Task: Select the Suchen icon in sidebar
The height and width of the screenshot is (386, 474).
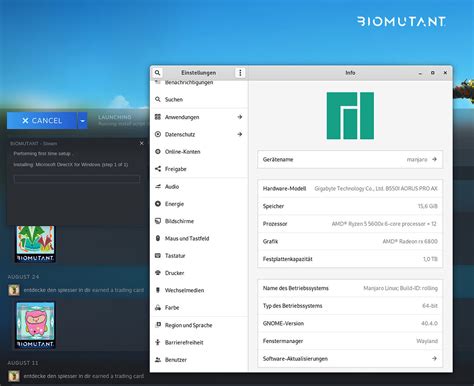Action: [158, 99]
